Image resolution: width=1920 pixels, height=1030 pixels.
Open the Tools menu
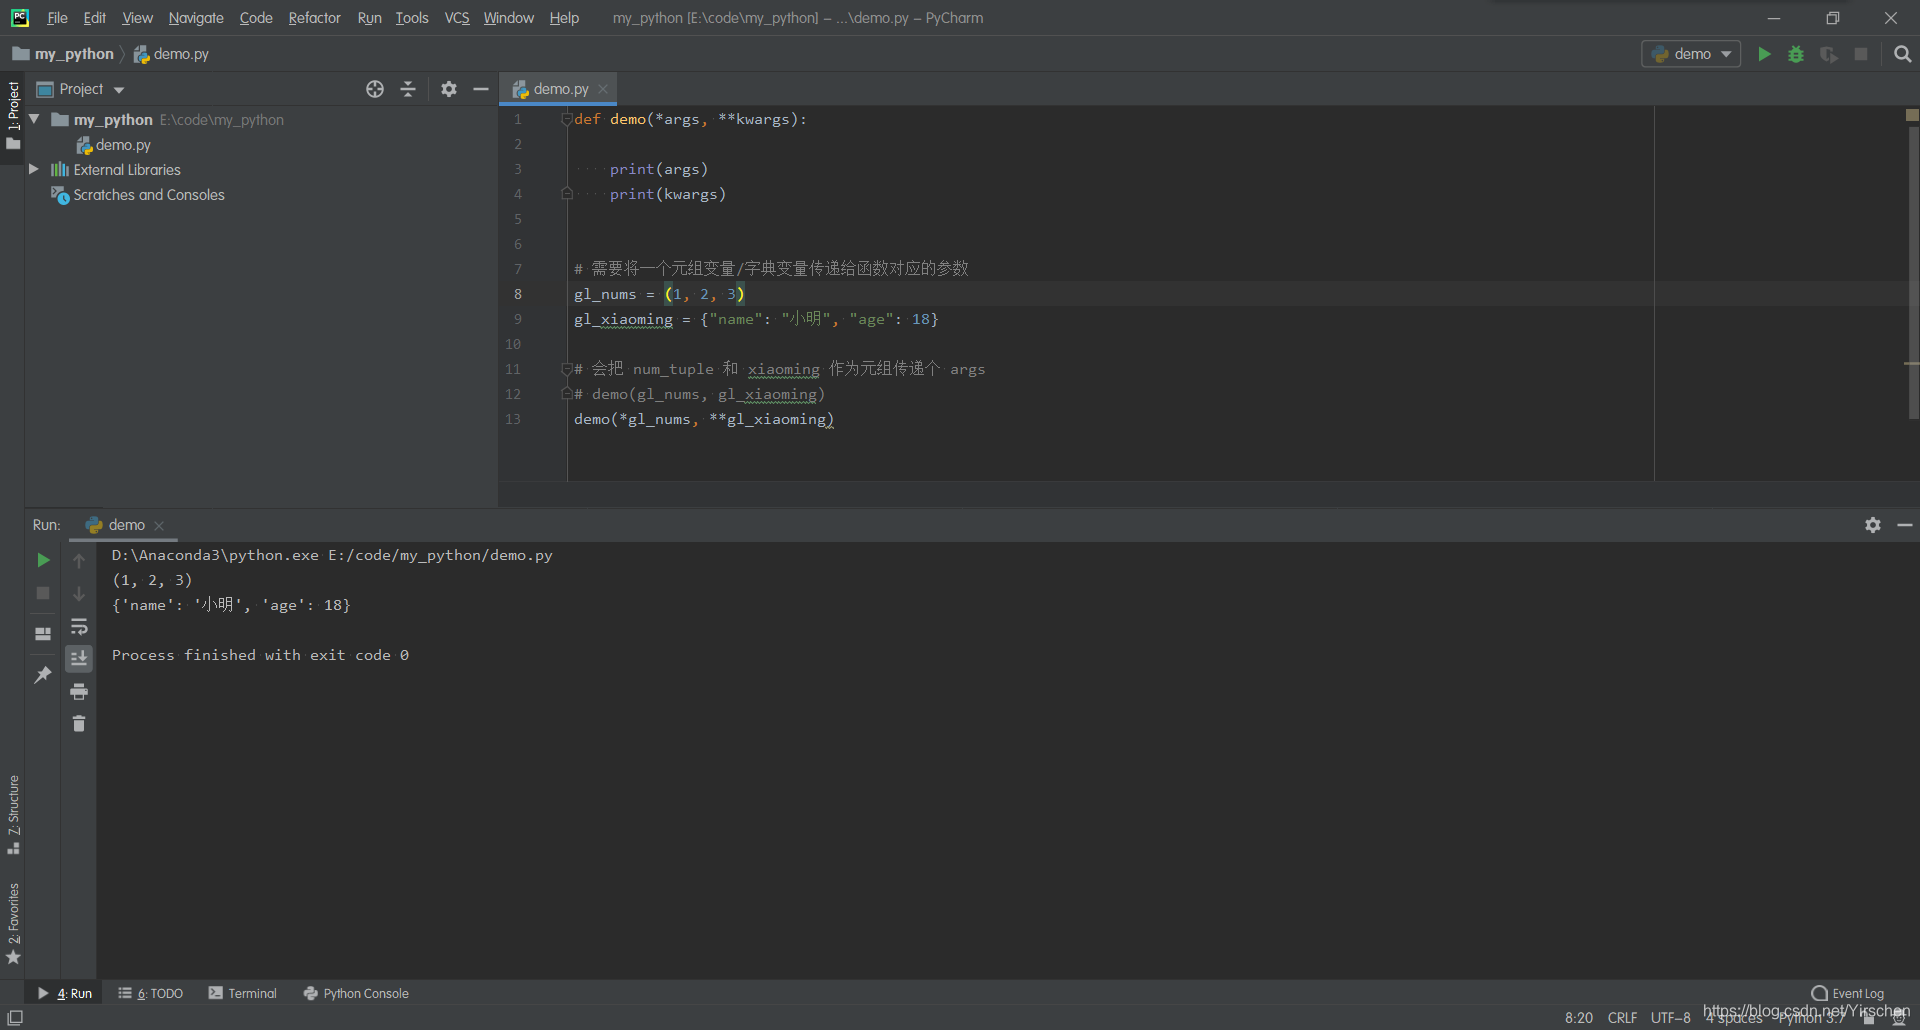[x=411, y=18]
